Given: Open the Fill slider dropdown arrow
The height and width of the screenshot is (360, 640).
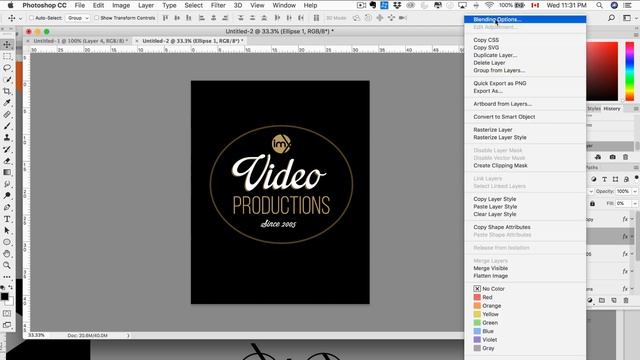Looking at the screenshot, I should point(635,203).
